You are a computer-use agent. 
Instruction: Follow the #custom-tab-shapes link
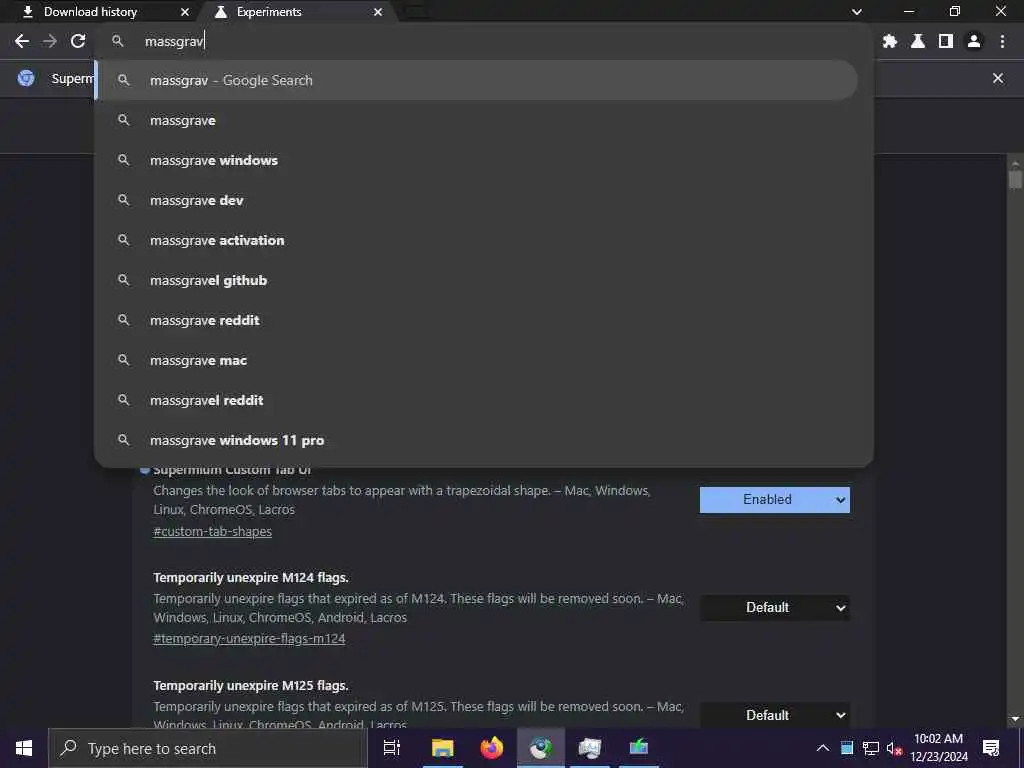(212, 532)
